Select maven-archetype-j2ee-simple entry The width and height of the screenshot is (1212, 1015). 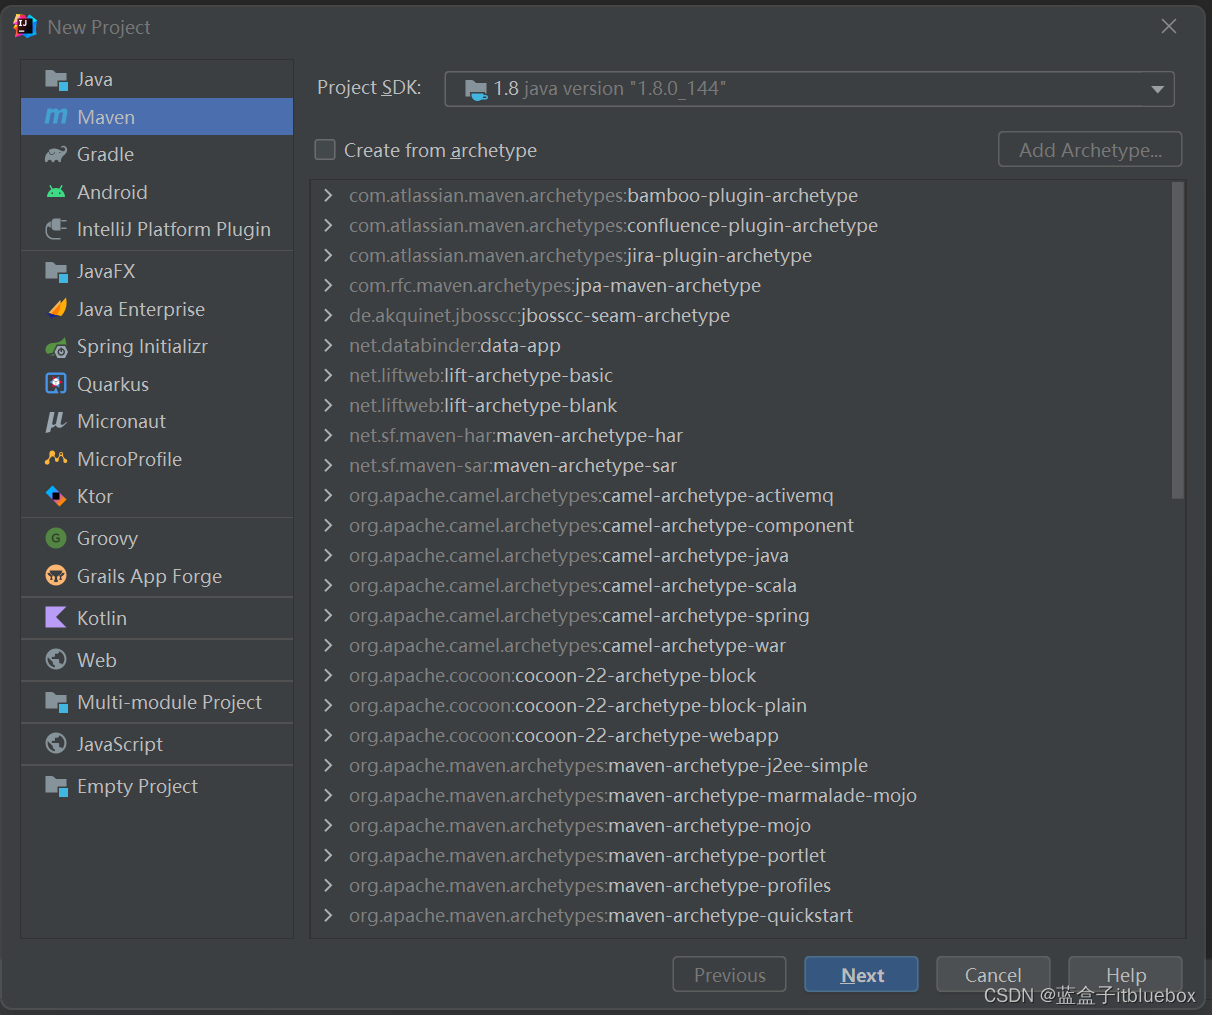[x=608, y=765]
